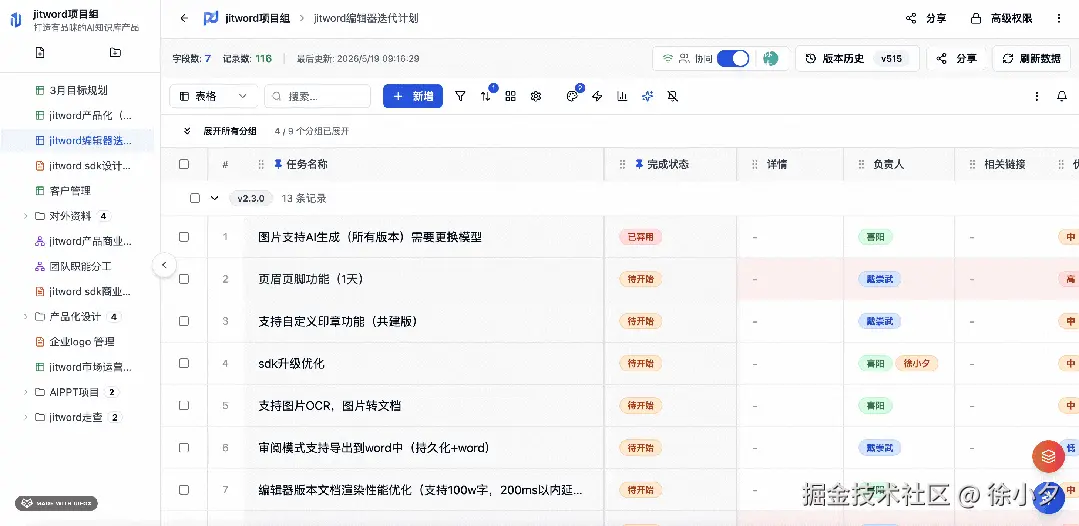Click the collaborator avatar next to switch

pyautogui.click(x=771, y=59)
